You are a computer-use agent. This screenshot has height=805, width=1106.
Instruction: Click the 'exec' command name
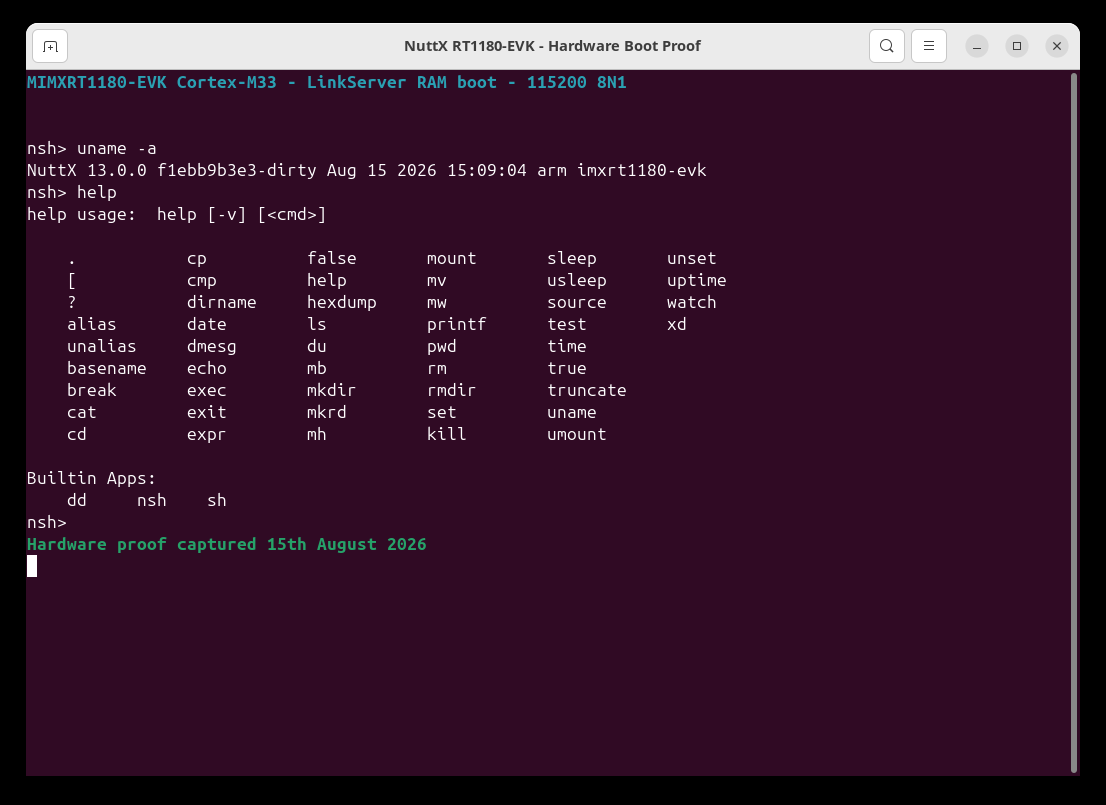pyautogui.click(x=207, y=390)
